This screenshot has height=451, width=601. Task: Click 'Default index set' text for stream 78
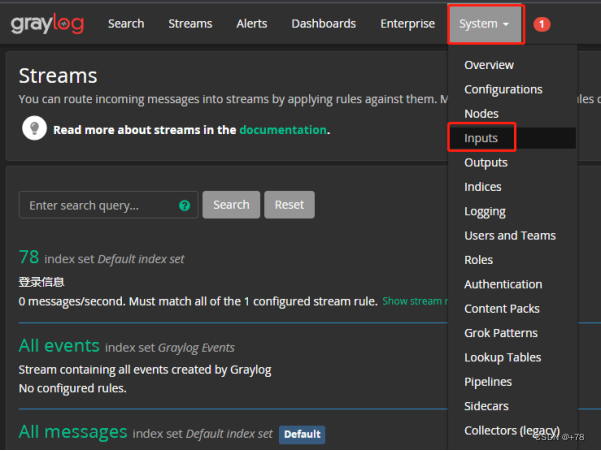click(x=141, y=259)
